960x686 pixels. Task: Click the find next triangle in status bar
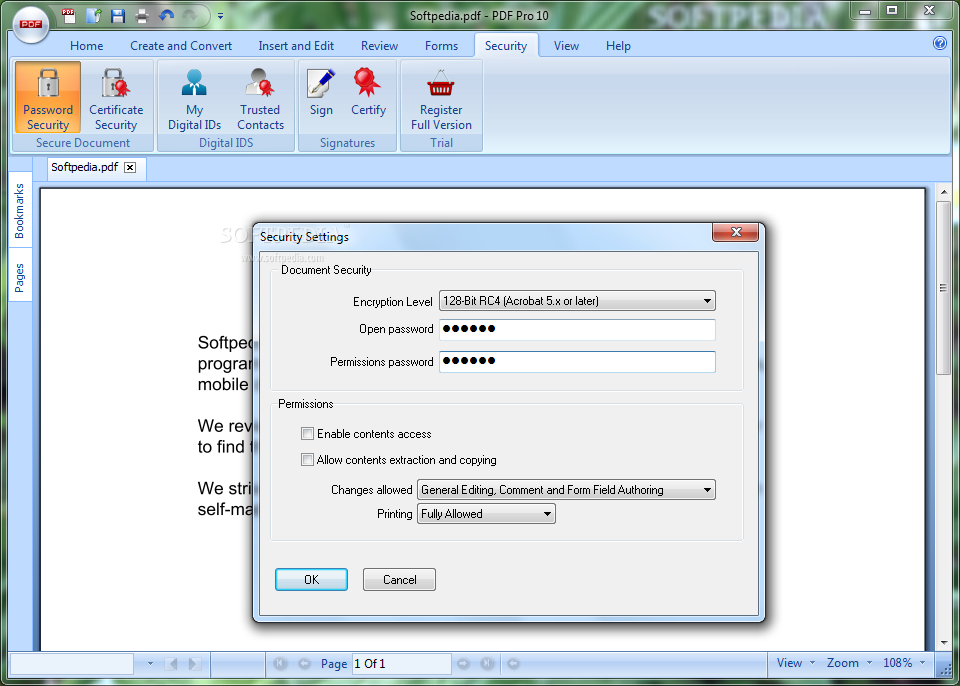point(194,663)
